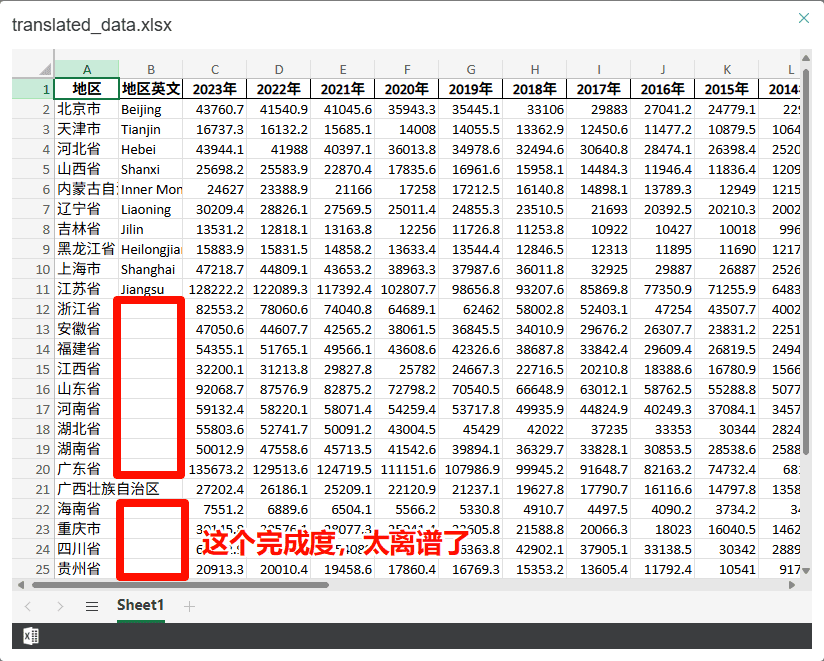Viewport: 824px width, 661px height.
Task: Click vertical scrollbar up arrow
Action: click(x=806, y=57)
